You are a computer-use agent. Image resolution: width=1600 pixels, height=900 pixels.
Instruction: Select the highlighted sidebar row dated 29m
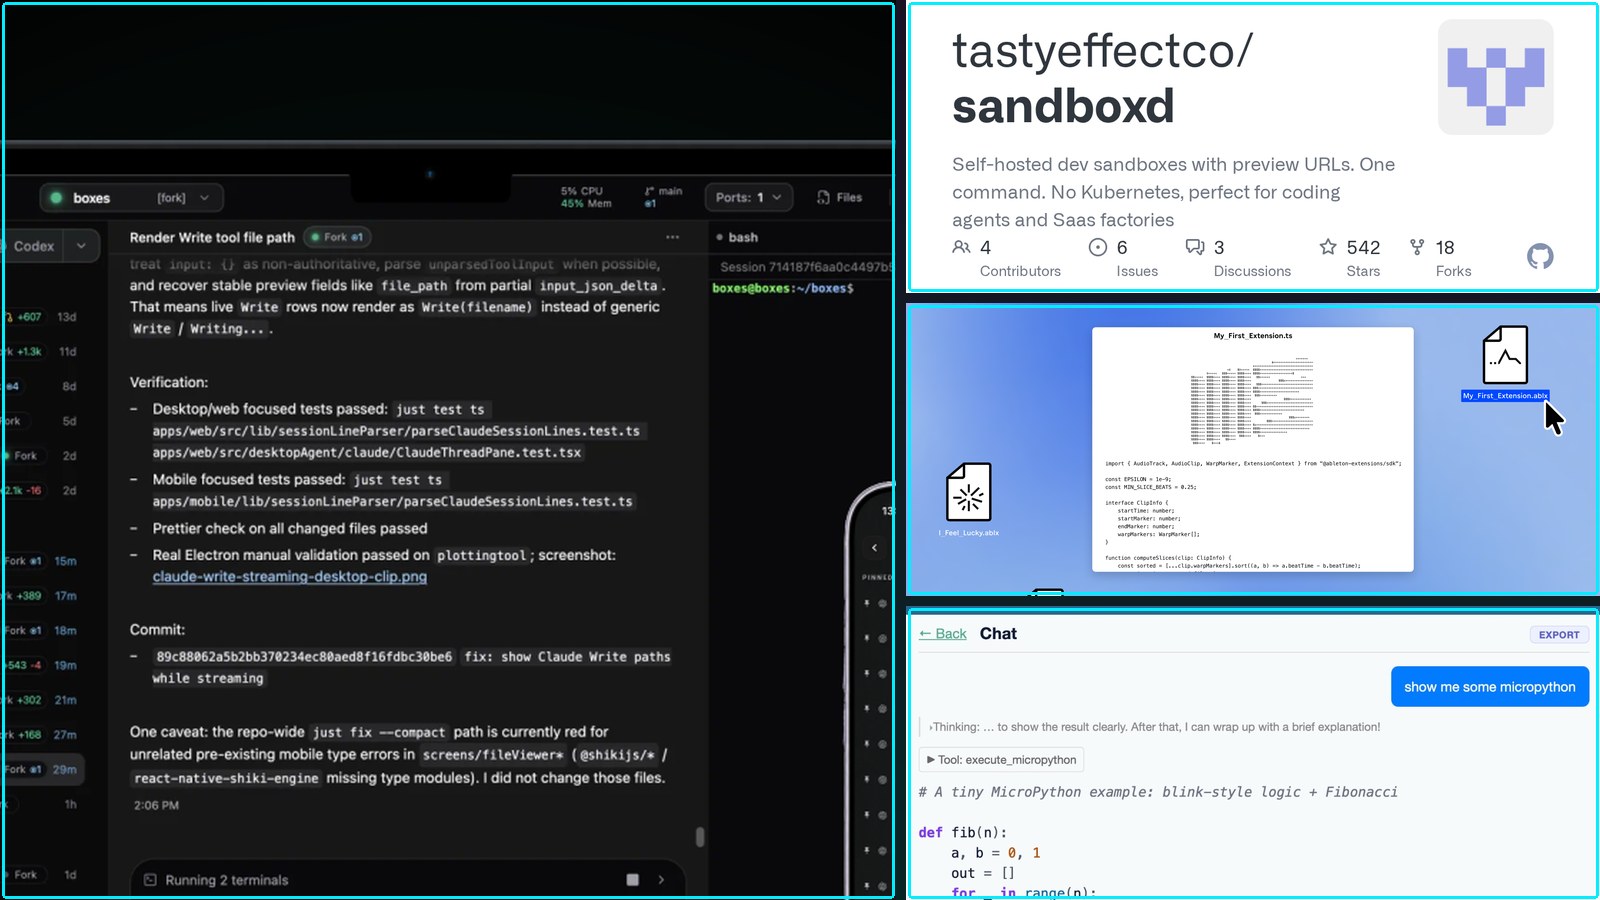coord(41,770)
